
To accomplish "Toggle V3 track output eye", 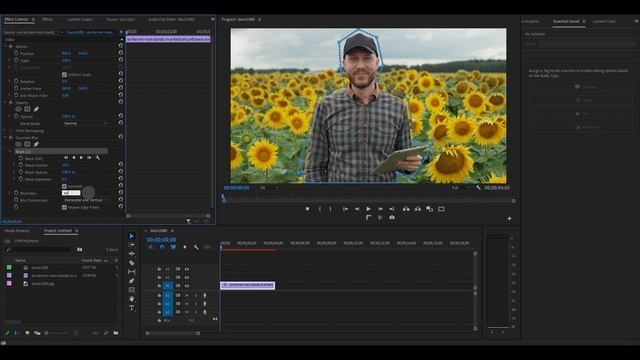I will tap(187, 269).
